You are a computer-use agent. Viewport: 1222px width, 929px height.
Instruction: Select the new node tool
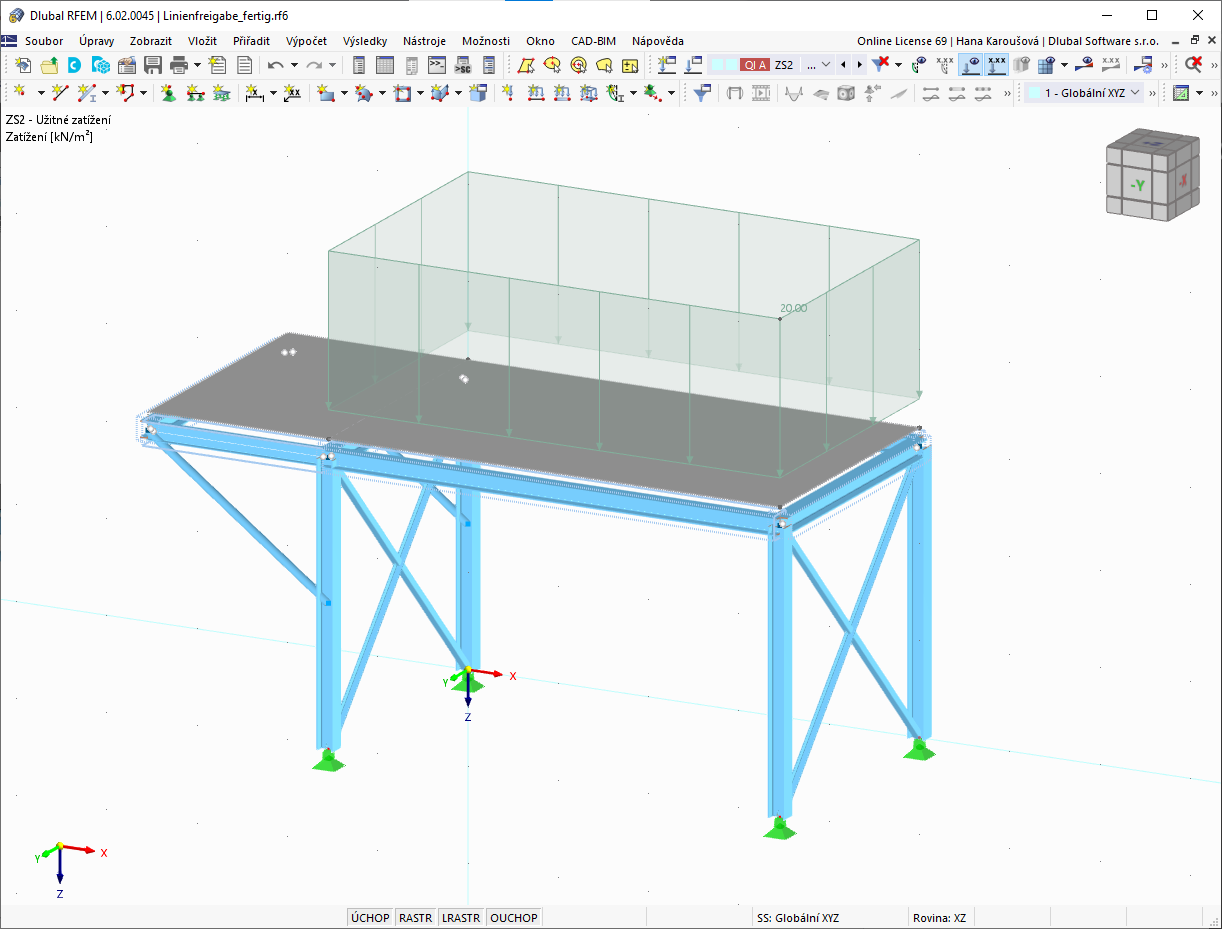coord(20,93)
